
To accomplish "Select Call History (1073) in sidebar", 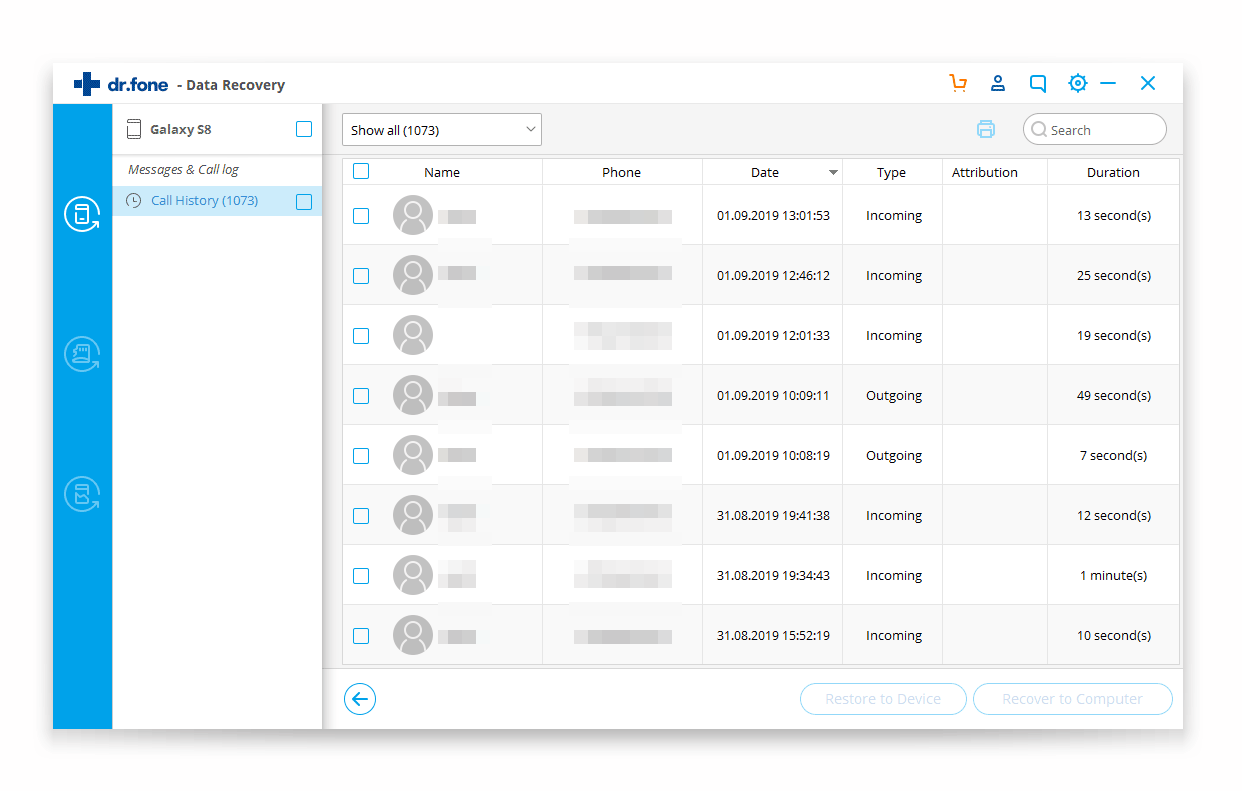I will [x=217, y=201].
